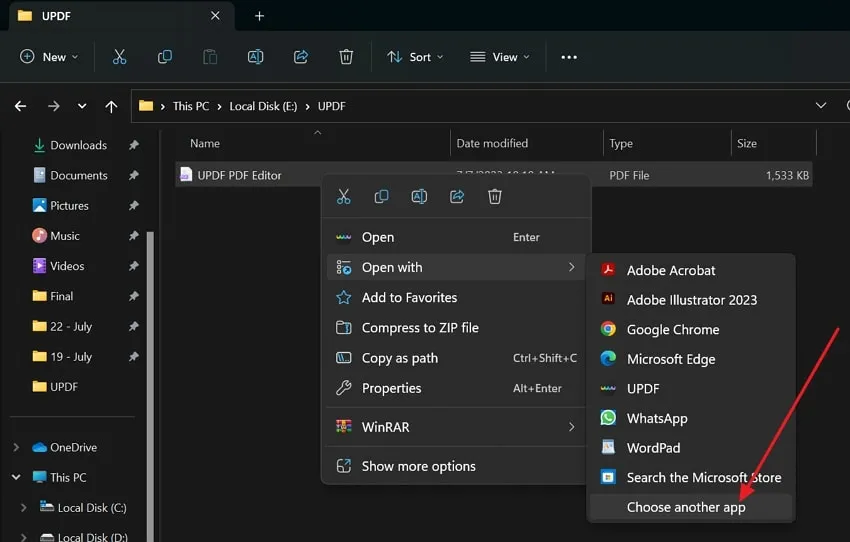This screenshot has height=542, width=850.
Task: Click the Delete trash icon in context menu
Action: tap(494, 197)
